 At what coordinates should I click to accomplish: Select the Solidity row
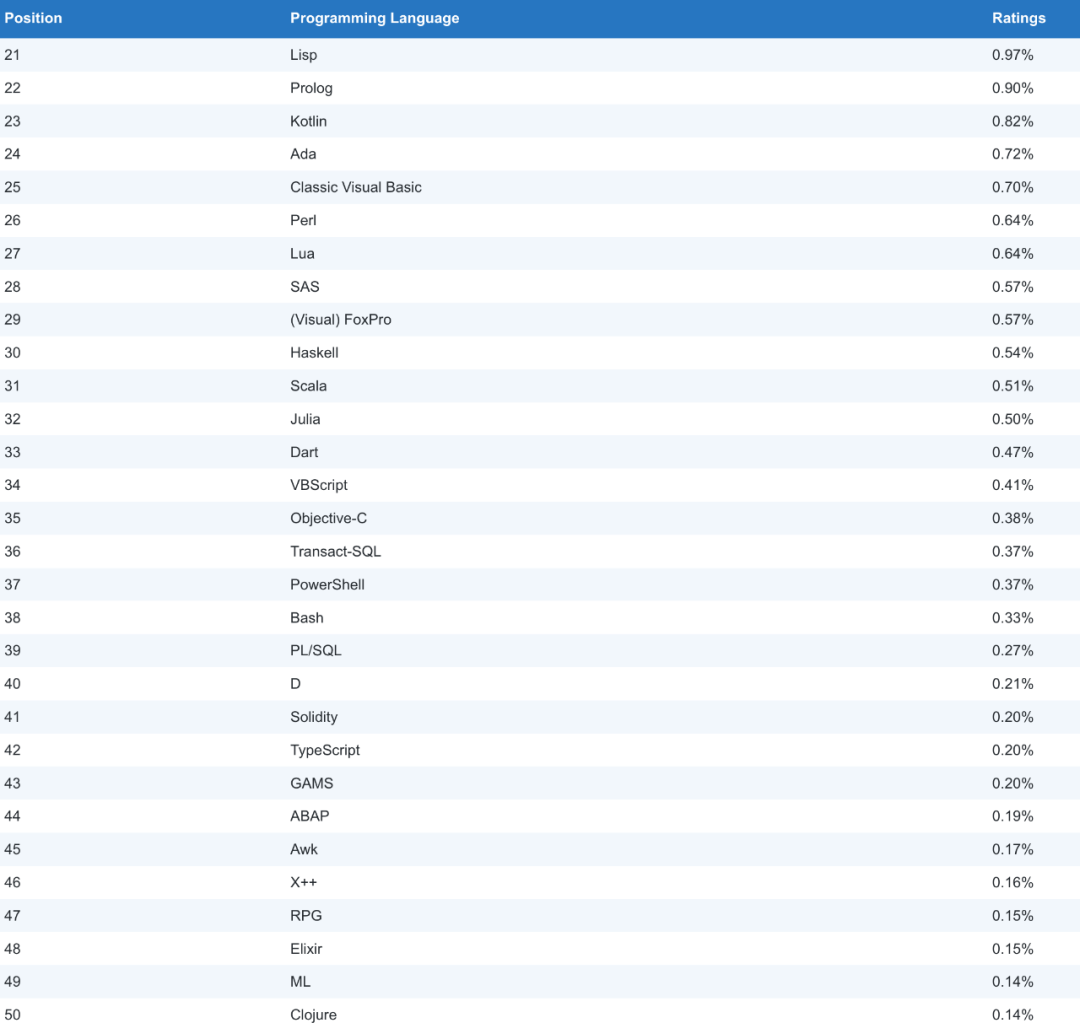540,717
